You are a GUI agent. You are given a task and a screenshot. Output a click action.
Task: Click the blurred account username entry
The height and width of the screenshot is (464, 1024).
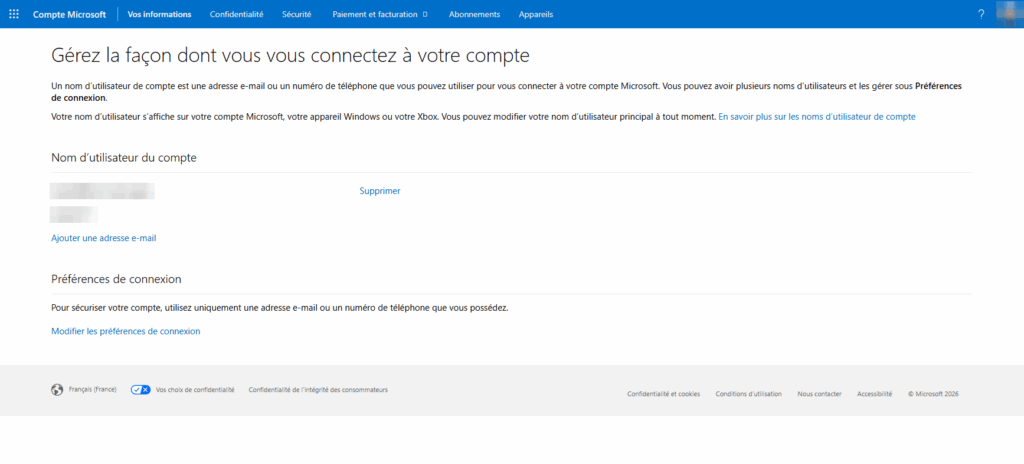click(x=103, y=191)
